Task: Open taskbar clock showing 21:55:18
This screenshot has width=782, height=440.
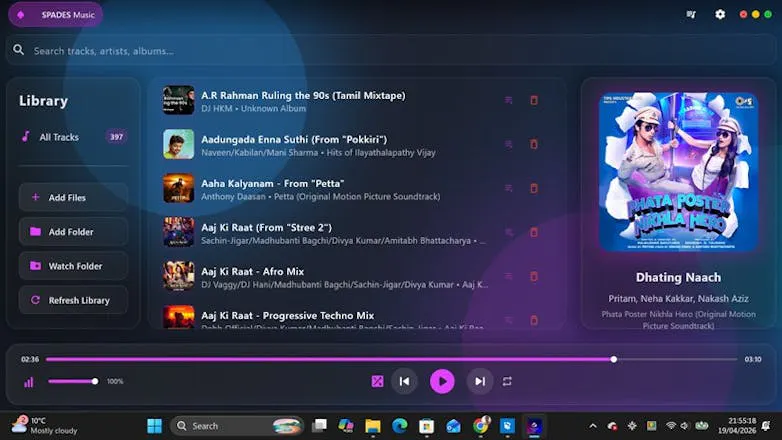Action: pos(737,426)
